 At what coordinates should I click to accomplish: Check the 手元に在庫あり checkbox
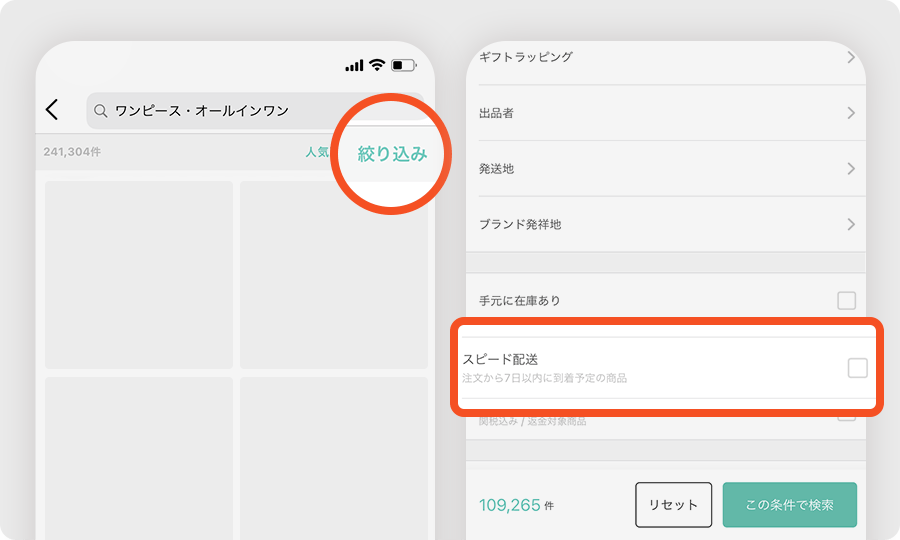[x=847, y=300]
